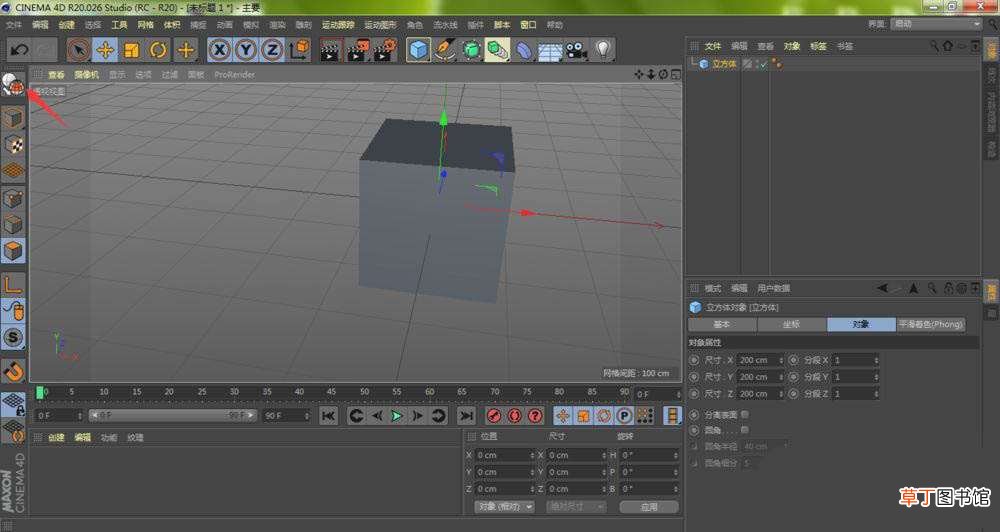Screen dimensions: 1000x532
Task: Add a cube primitive object
Action: pyautogui.click(x=418, y=50)
